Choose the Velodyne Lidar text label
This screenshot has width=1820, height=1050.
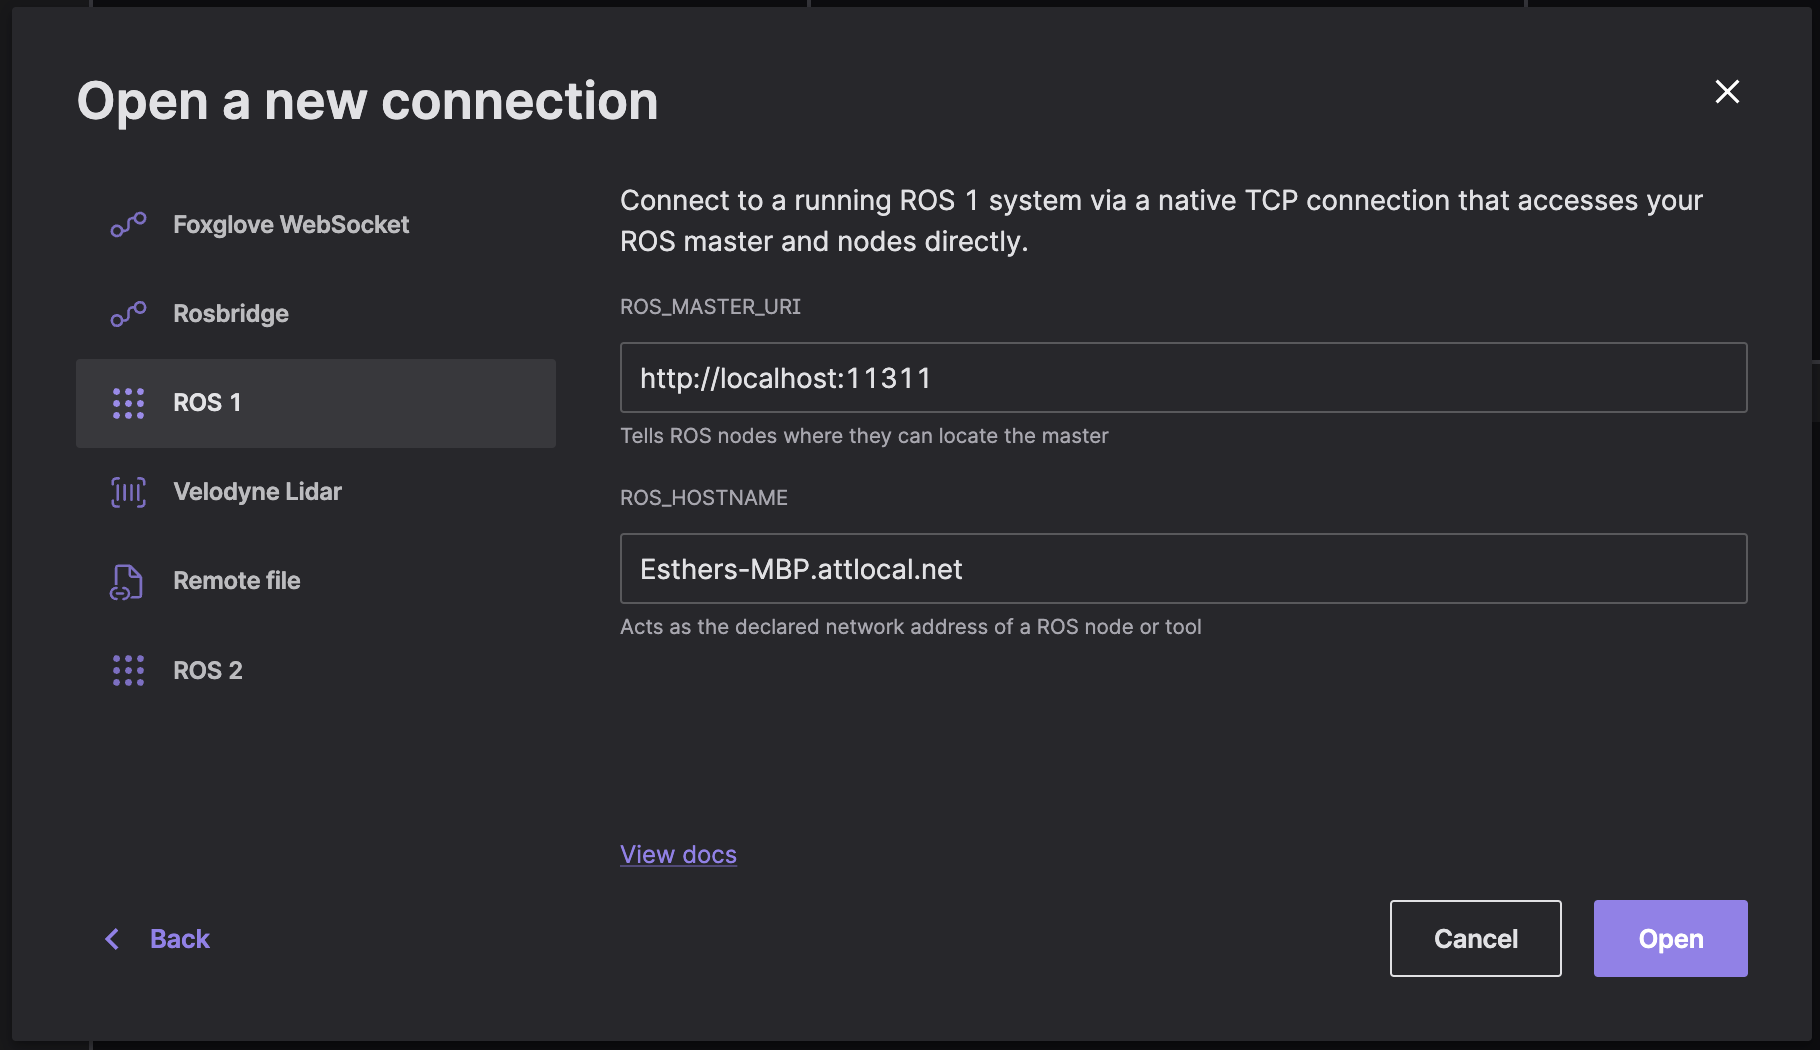[x=257, y=492]
